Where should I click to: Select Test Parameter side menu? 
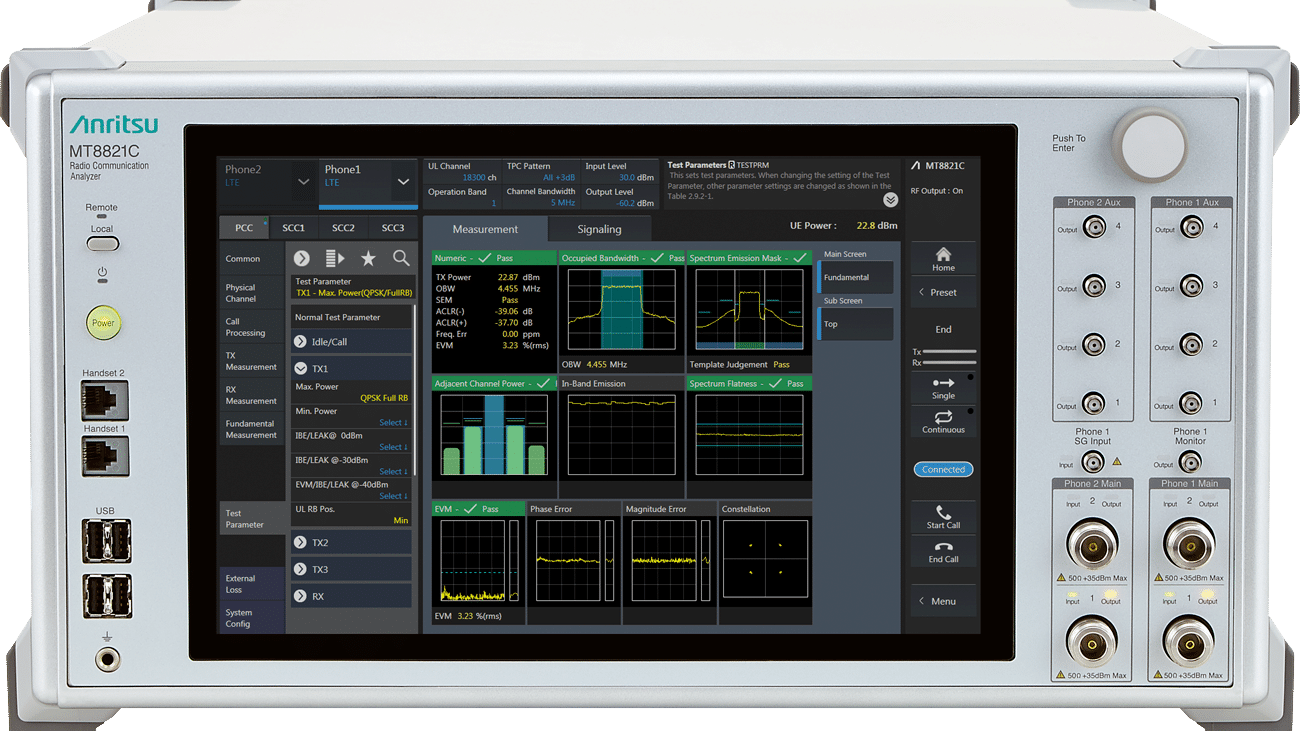tap(252, 519)
